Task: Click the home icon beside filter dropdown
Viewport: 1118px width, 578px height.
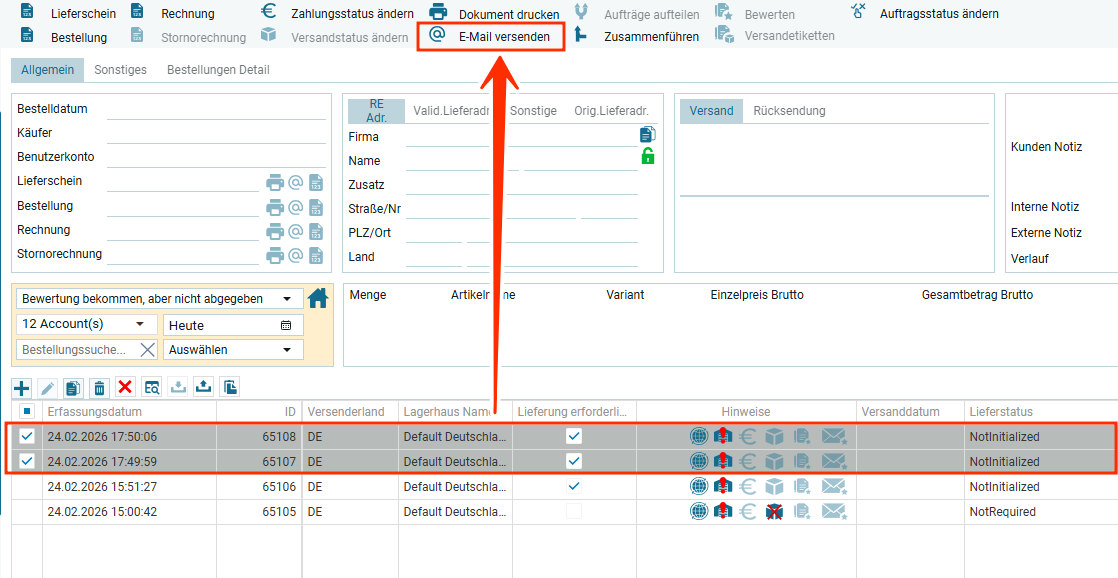Action: coord(318,298)
